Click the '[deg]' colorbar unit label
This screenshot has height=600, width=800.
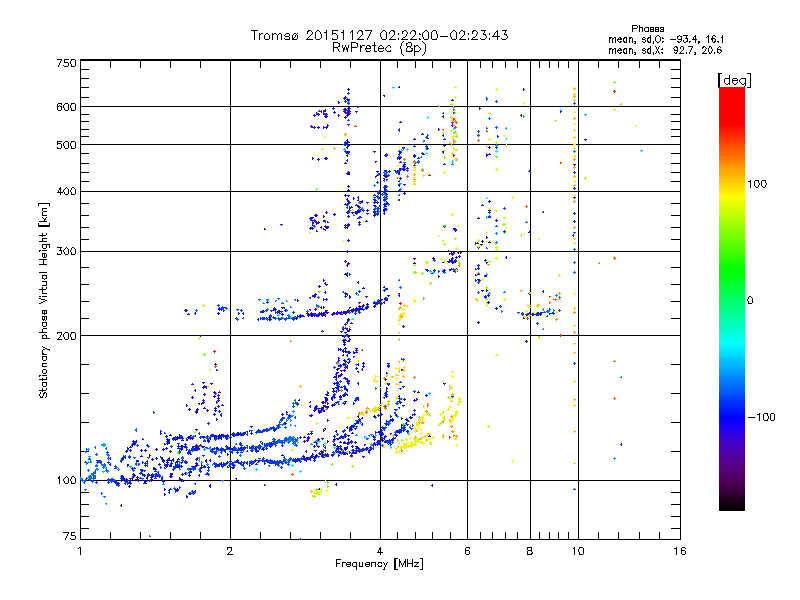pos(735,80)
